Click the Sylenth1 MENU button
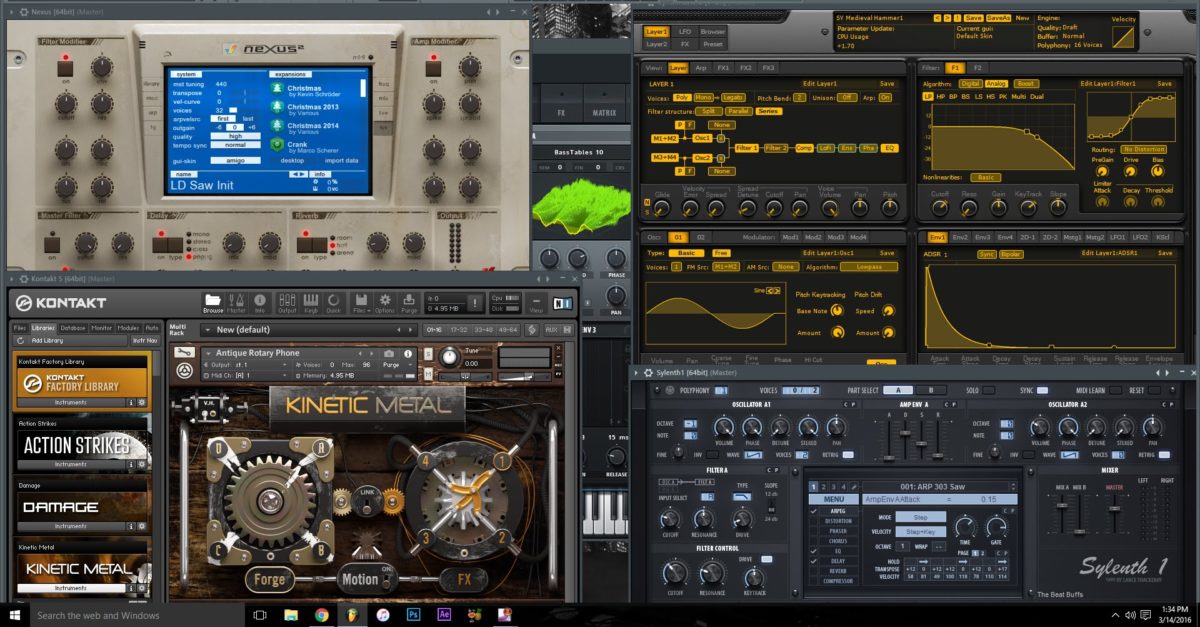 pyautogui.click(x=834, y=499)
